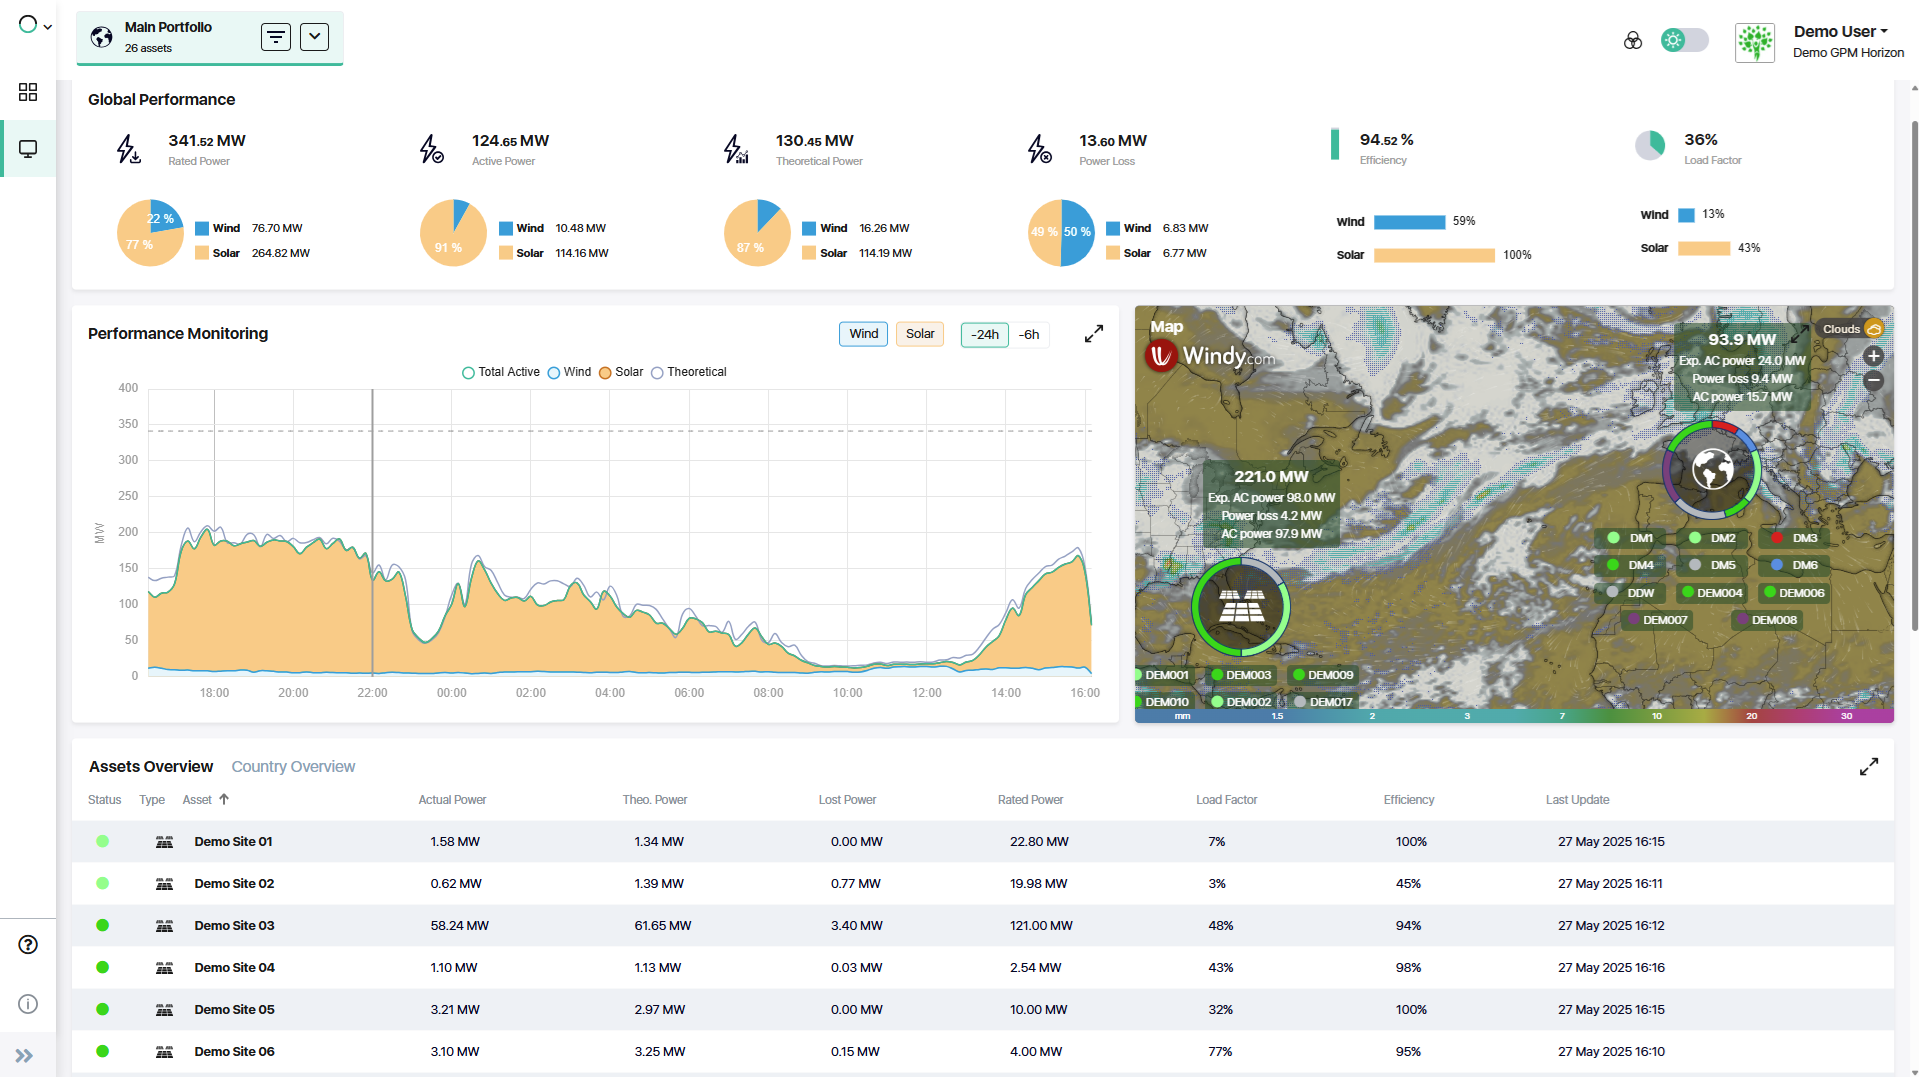Click the monitor icon in the left sidebar
Screen dimensions: 1919x1077
click(27, 148)
